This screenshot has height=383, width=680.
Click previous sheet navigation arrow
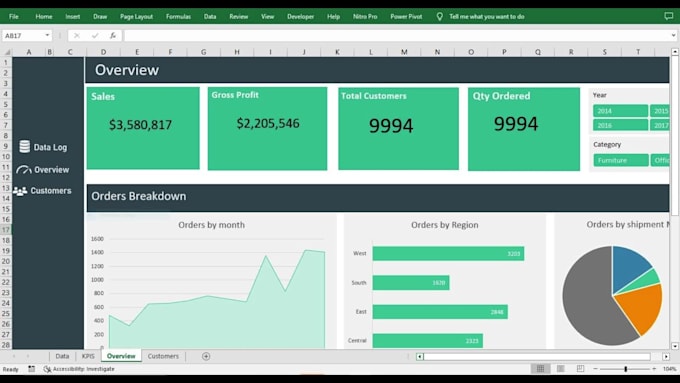point(14,356)
